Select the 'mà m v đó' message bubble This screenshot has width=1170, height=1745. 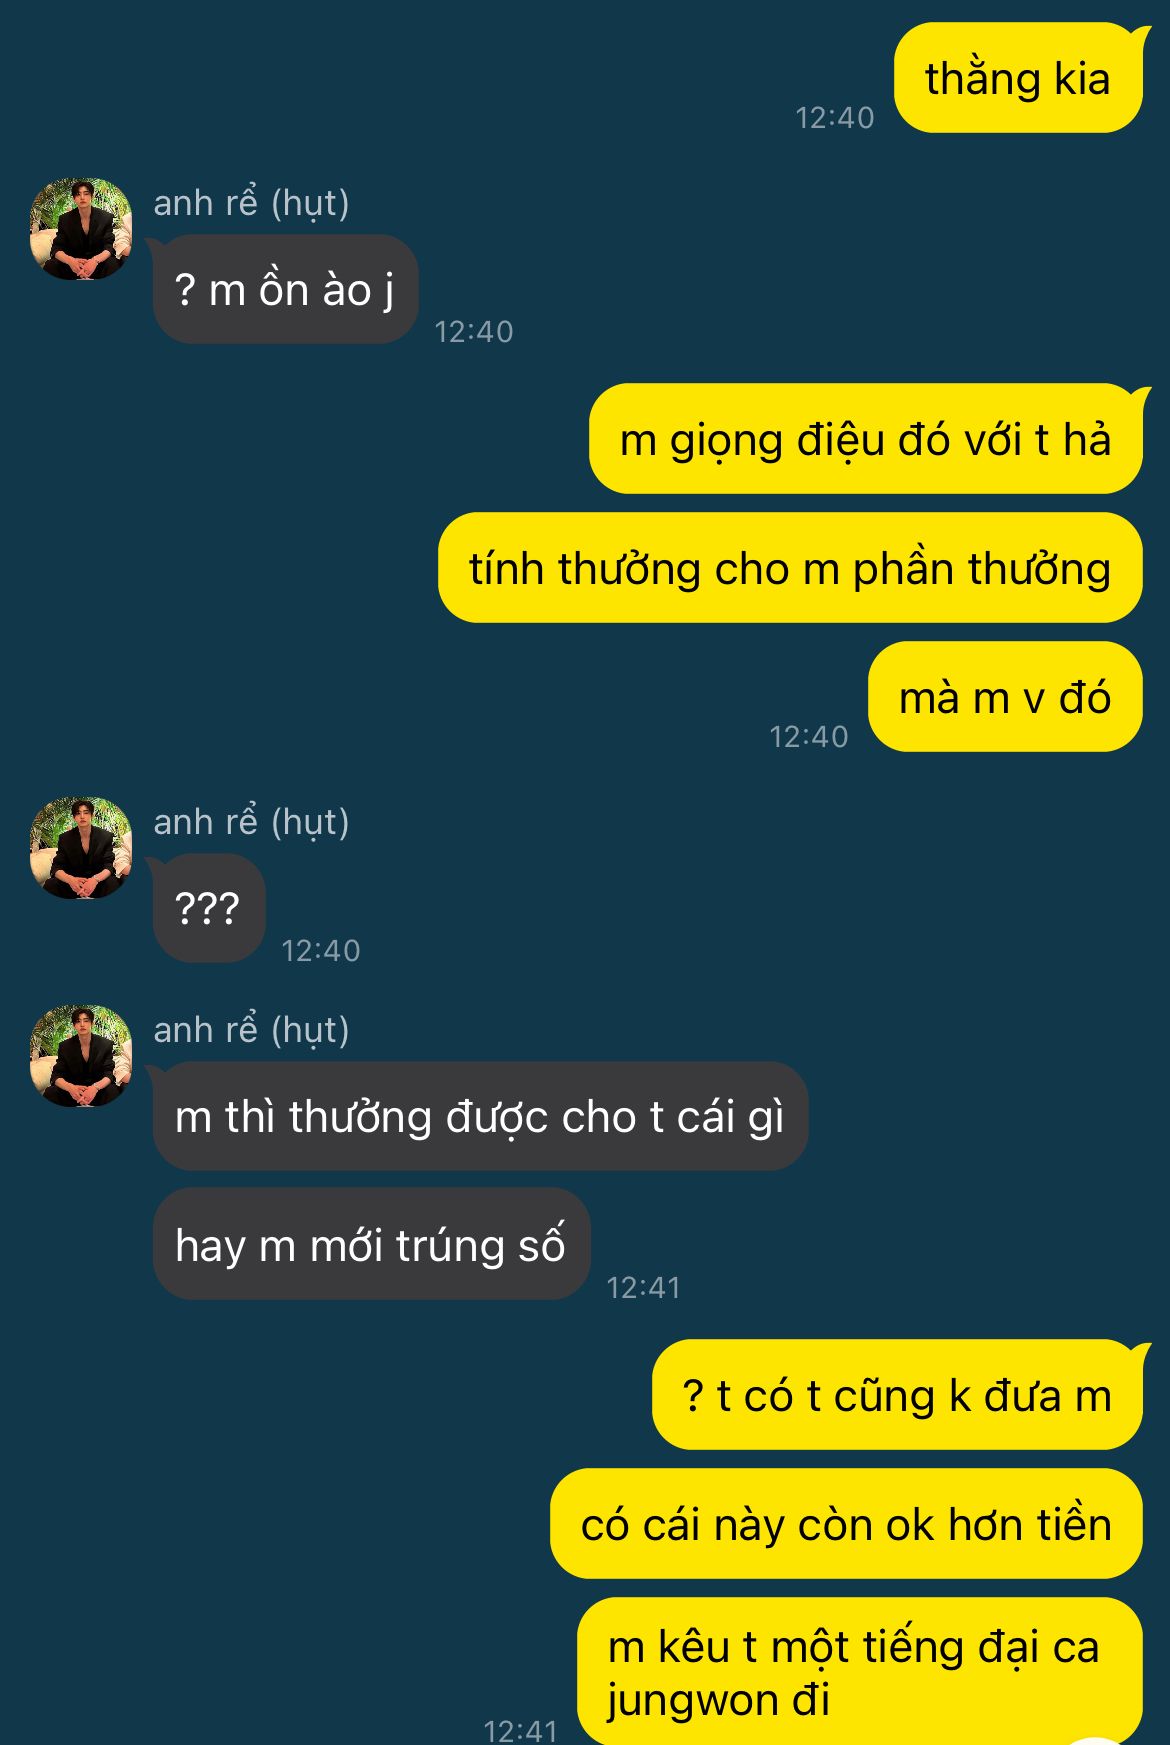point(1005,696)
